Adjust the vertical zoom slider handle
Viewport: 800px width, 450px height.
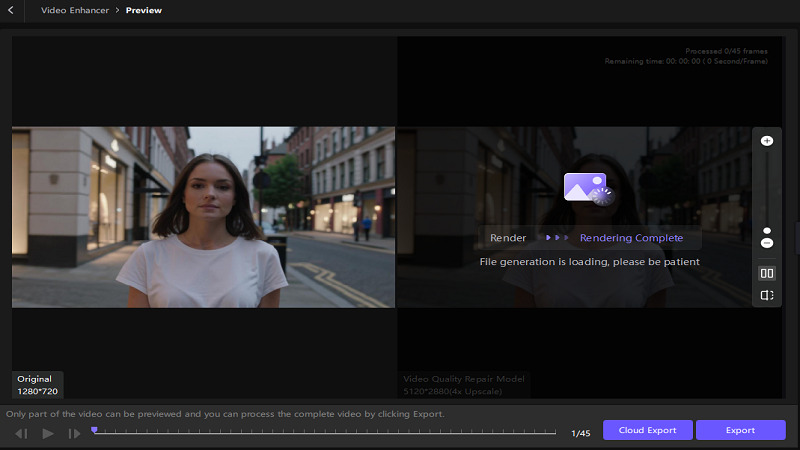click(767, 231)
